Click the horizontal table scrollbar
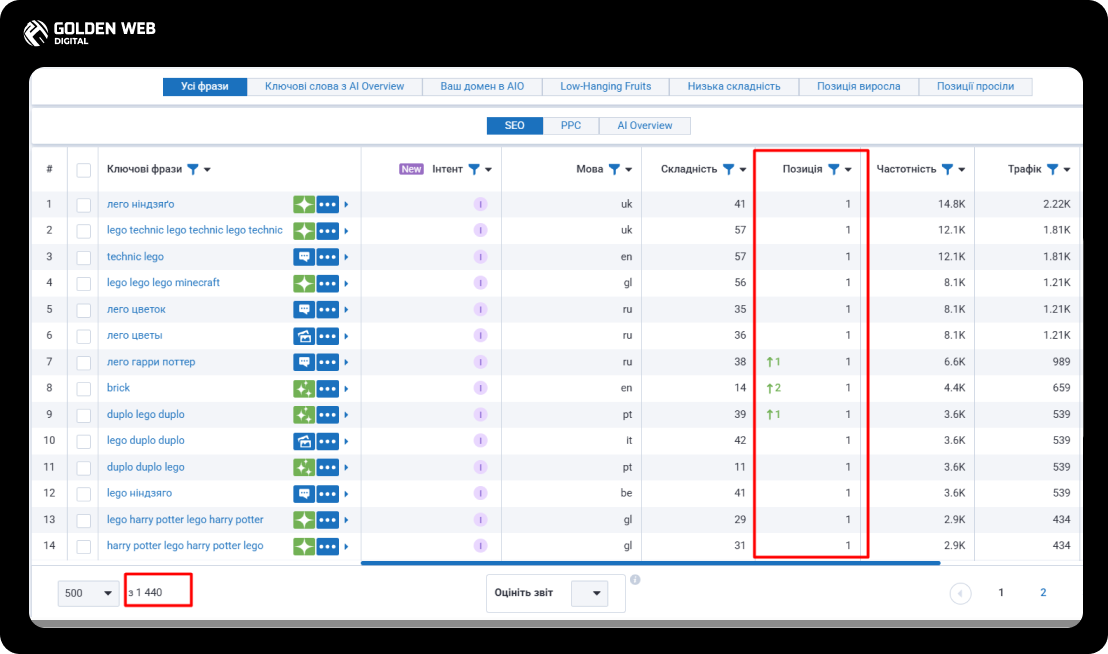This screenshot has width=1108, height=654. coord(650,563)
